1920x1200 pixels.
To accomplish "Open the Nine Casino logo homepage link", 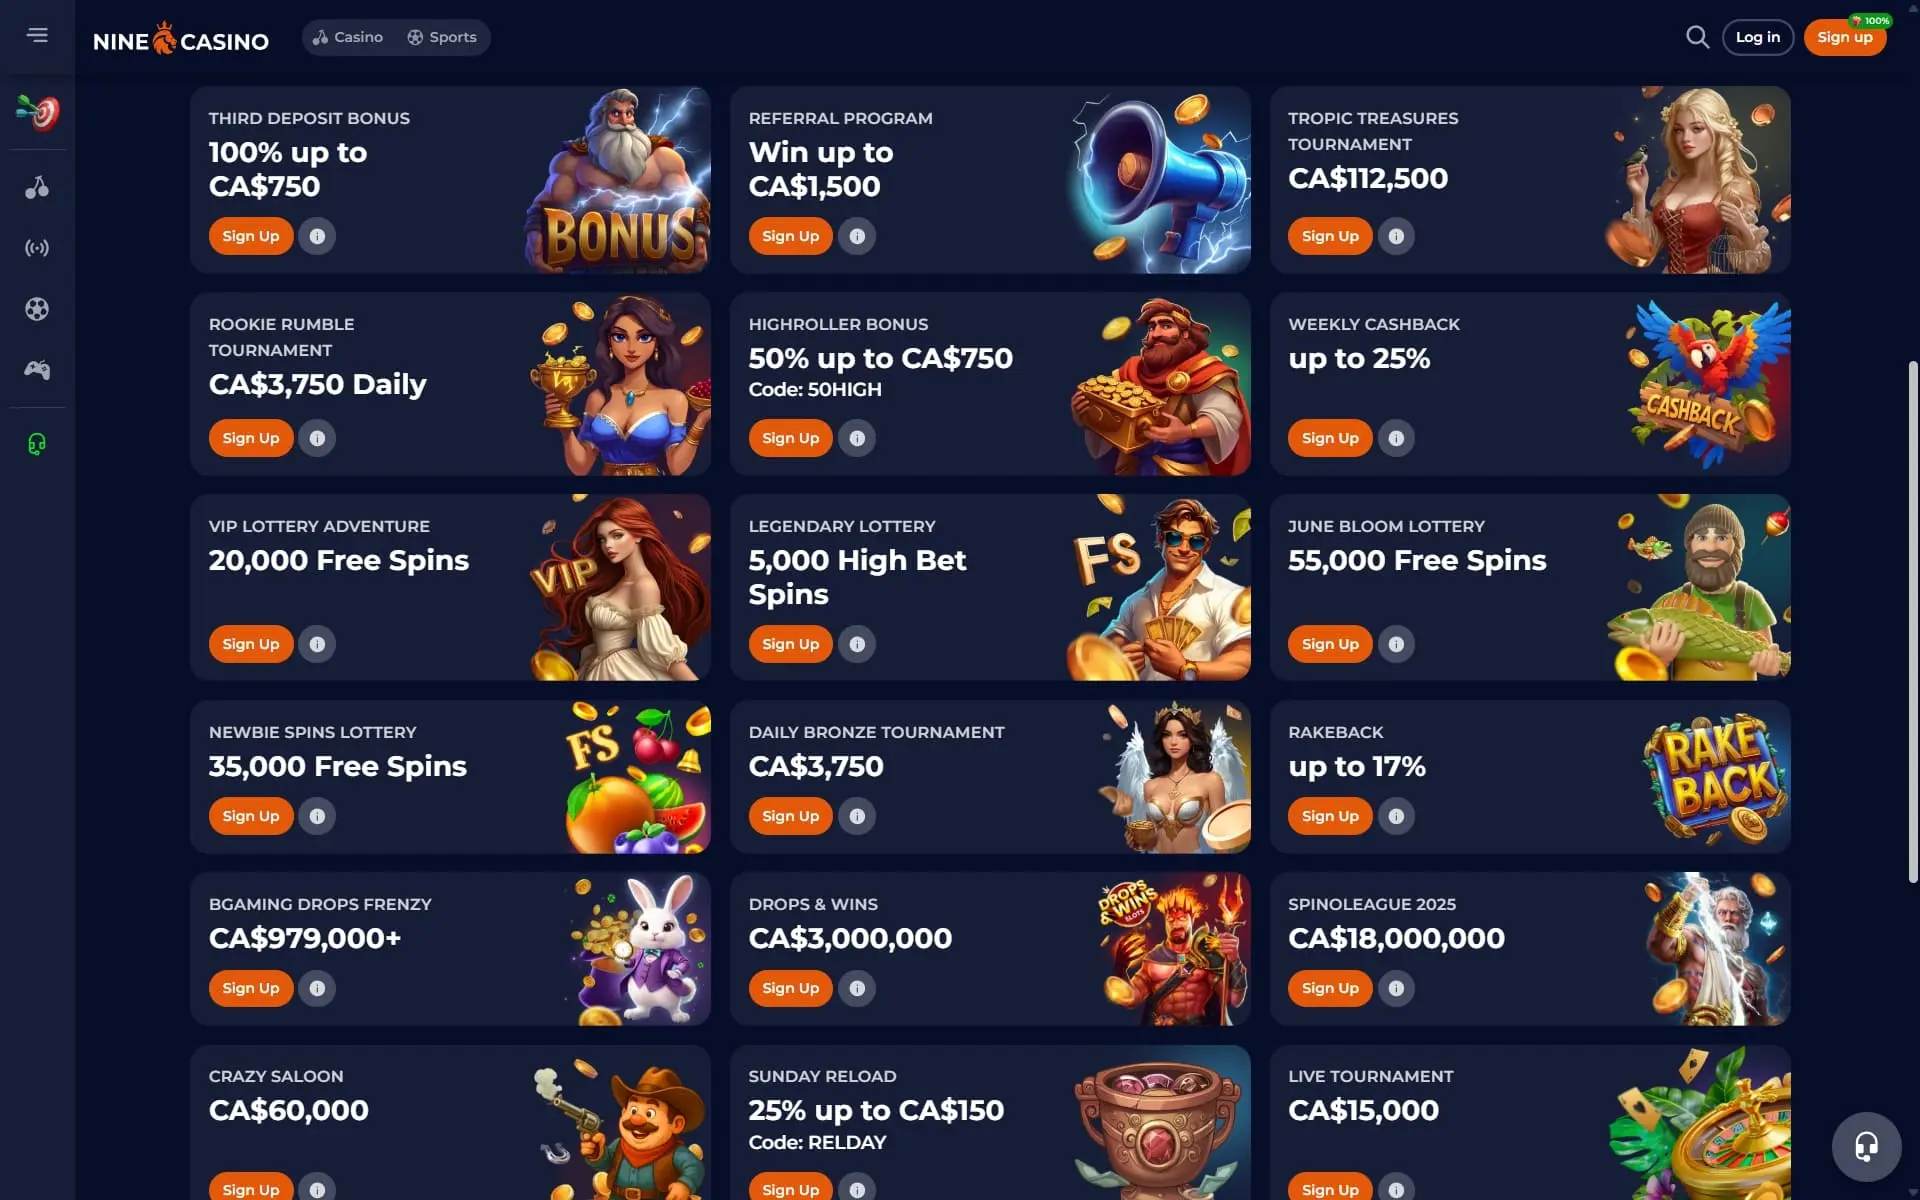I will 181,39.
